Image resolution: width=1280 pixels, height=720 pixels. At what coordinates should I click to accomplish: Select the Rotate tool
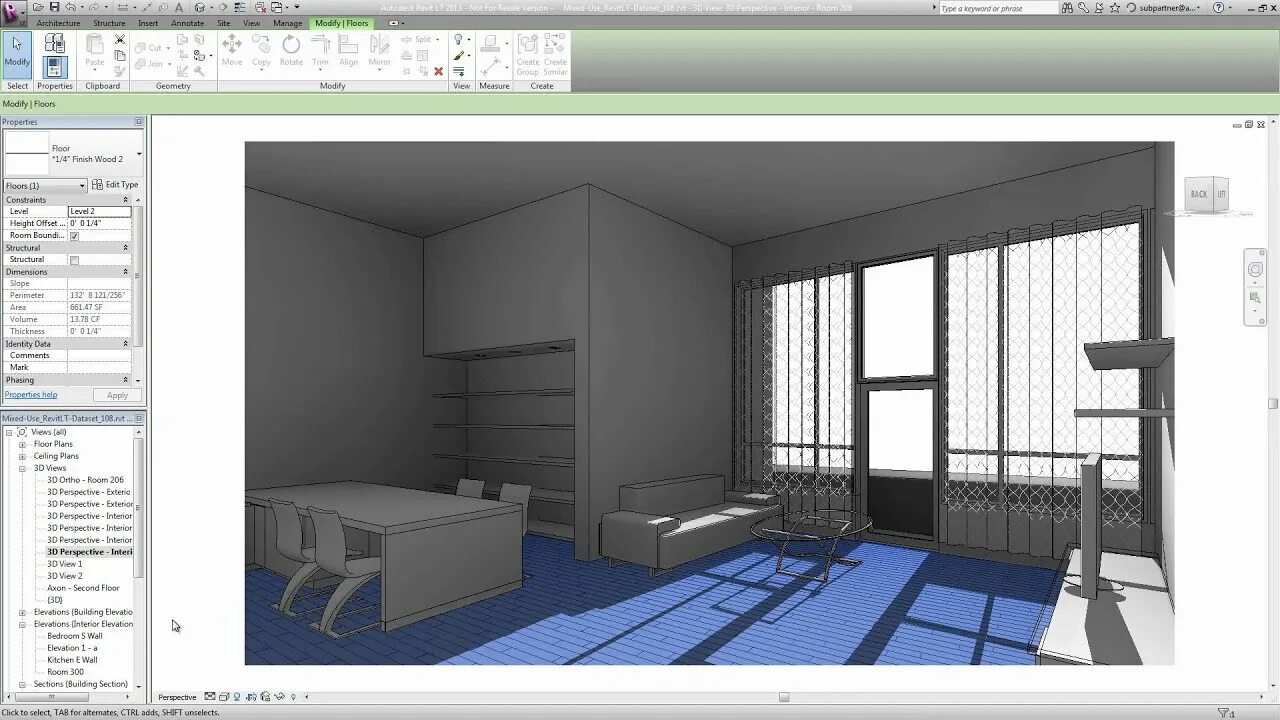point(291,50)
